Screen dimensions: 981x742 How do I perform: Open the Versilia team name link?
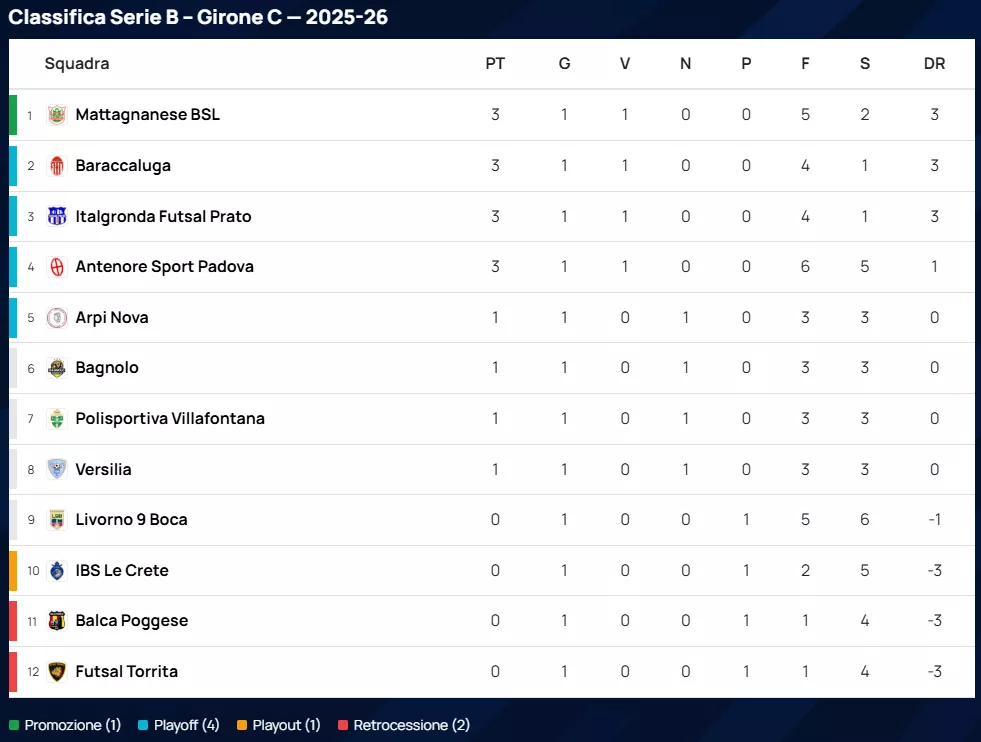coord(103,470)
